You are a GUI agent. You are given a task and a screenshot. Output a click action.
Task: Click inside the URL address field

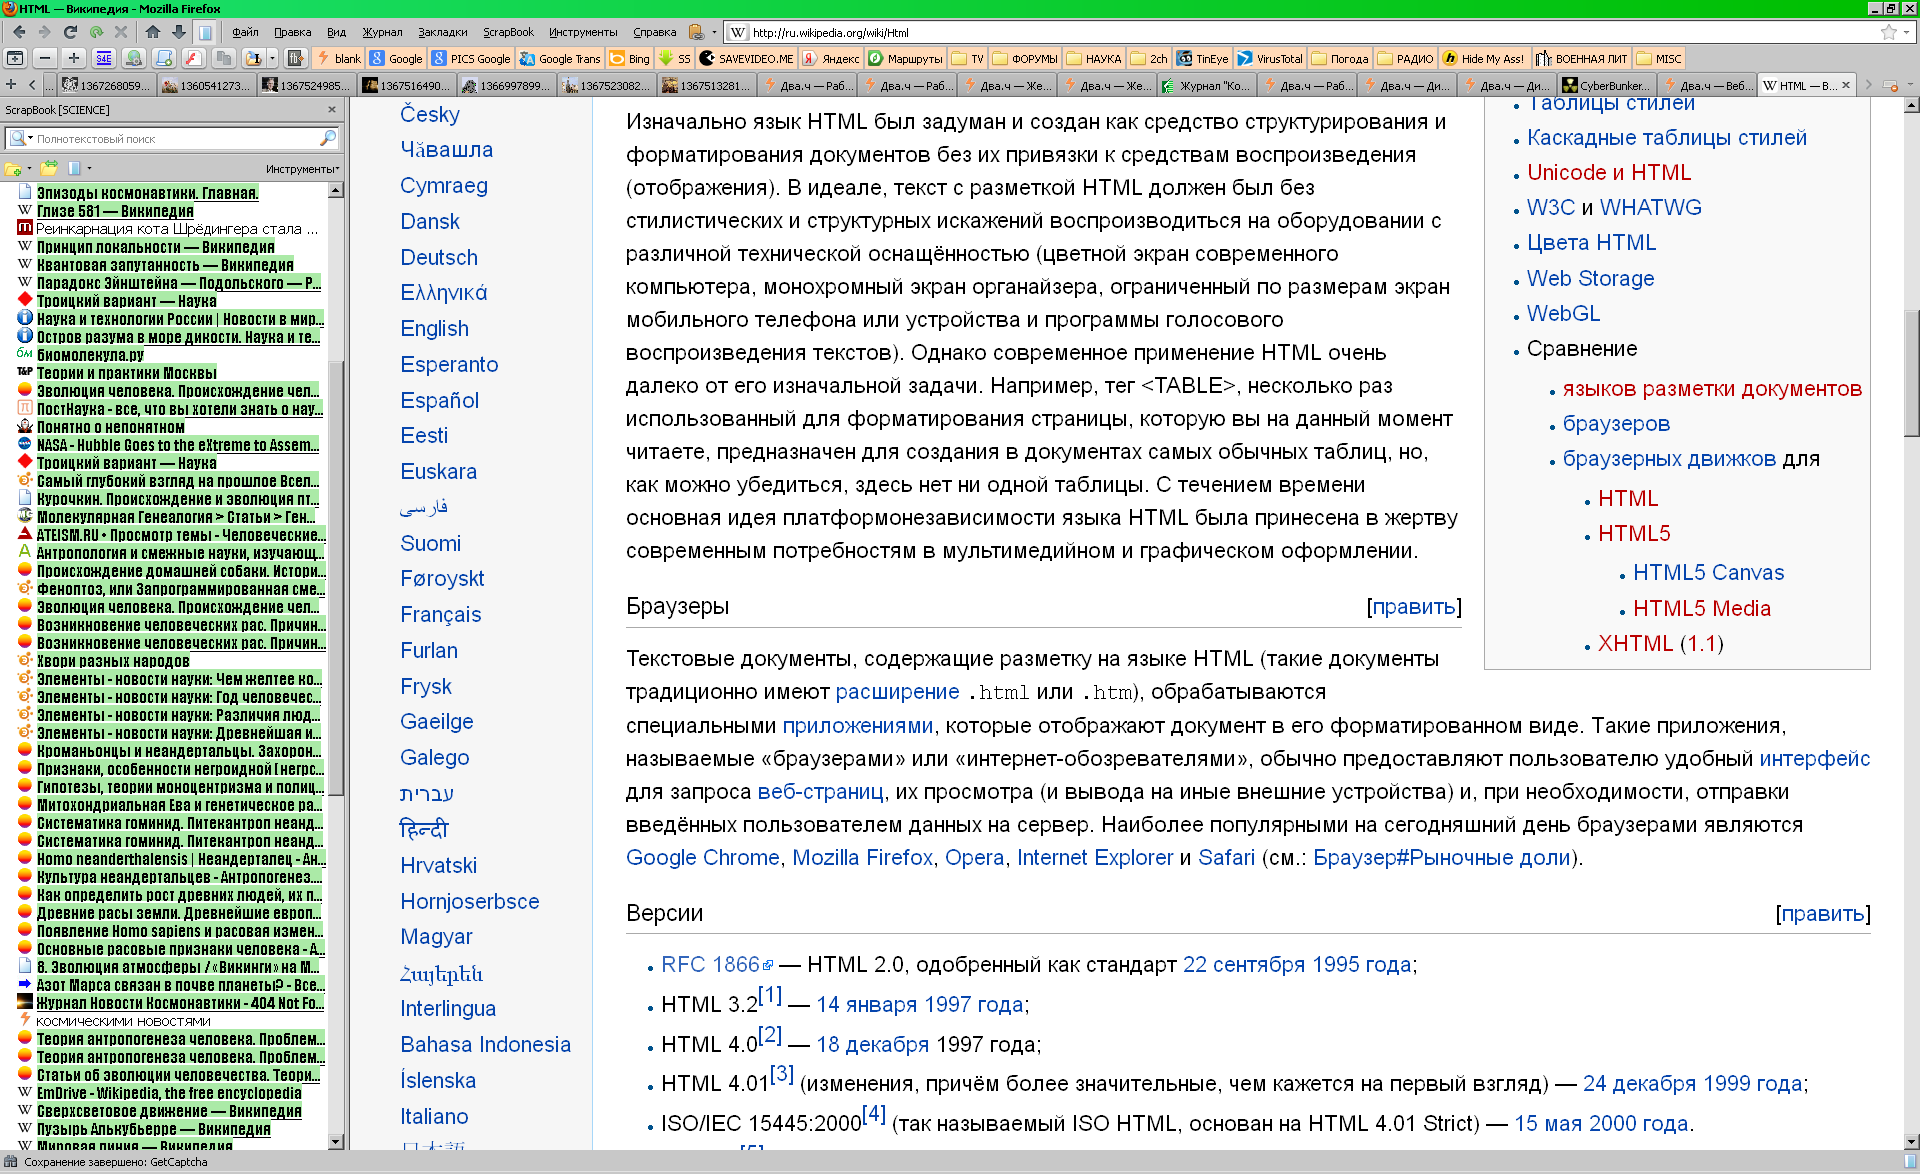(1300, 32)
